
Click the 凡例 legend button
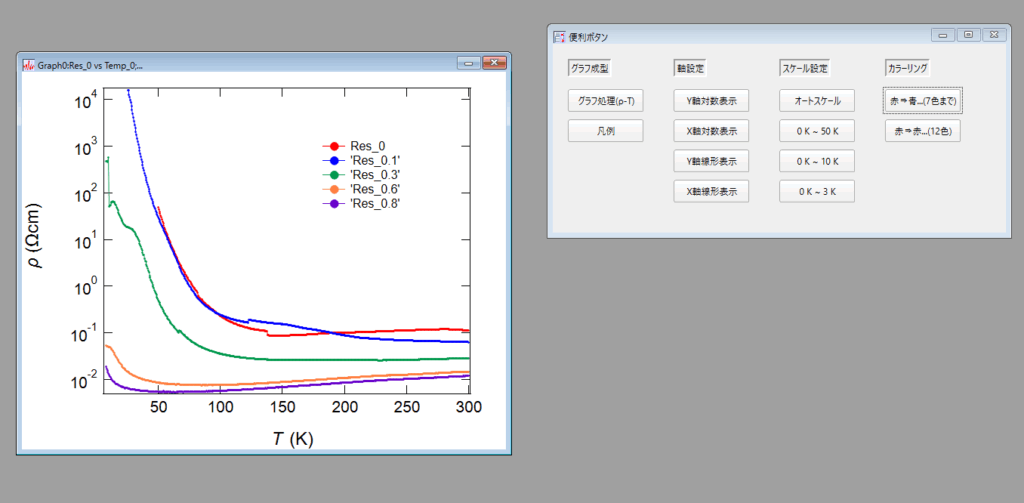pos(605,131)
